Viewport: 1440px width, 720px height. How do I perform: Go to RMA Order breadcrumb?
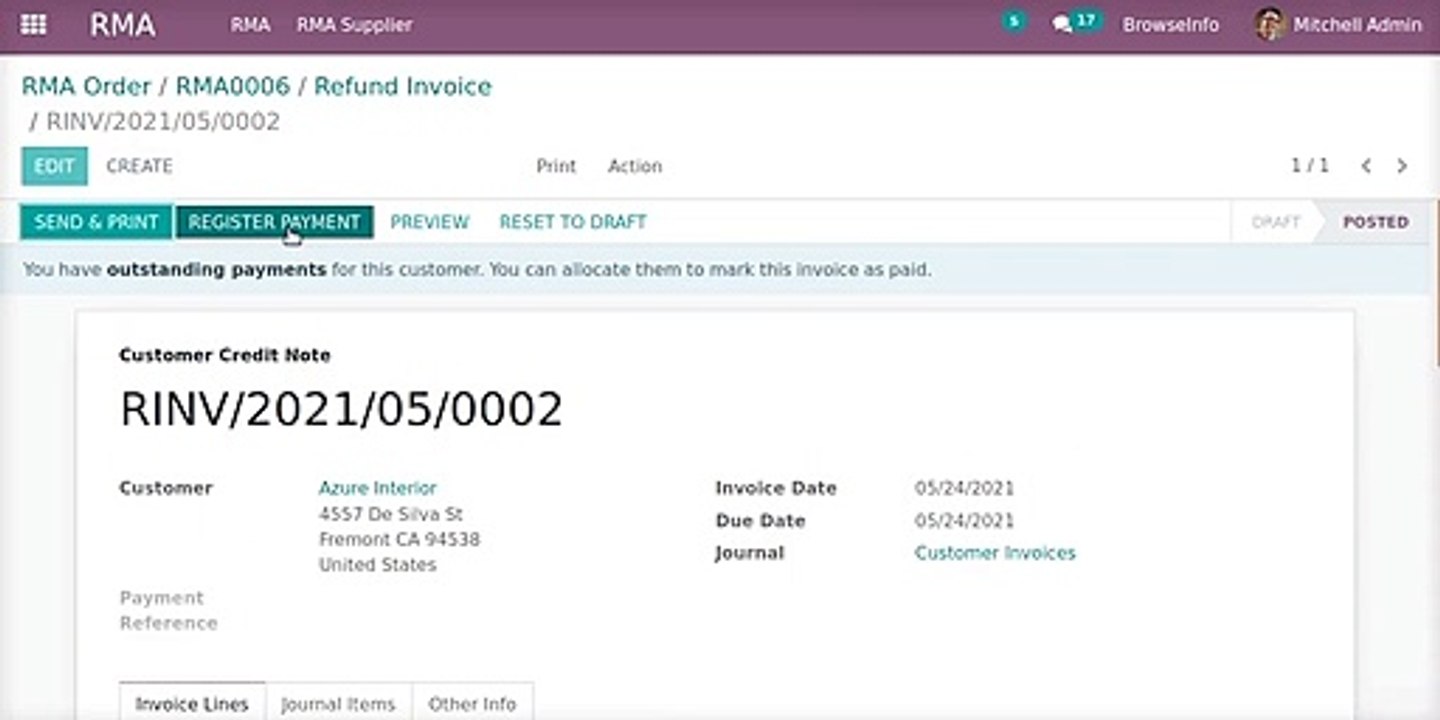[x=86, y=86]
